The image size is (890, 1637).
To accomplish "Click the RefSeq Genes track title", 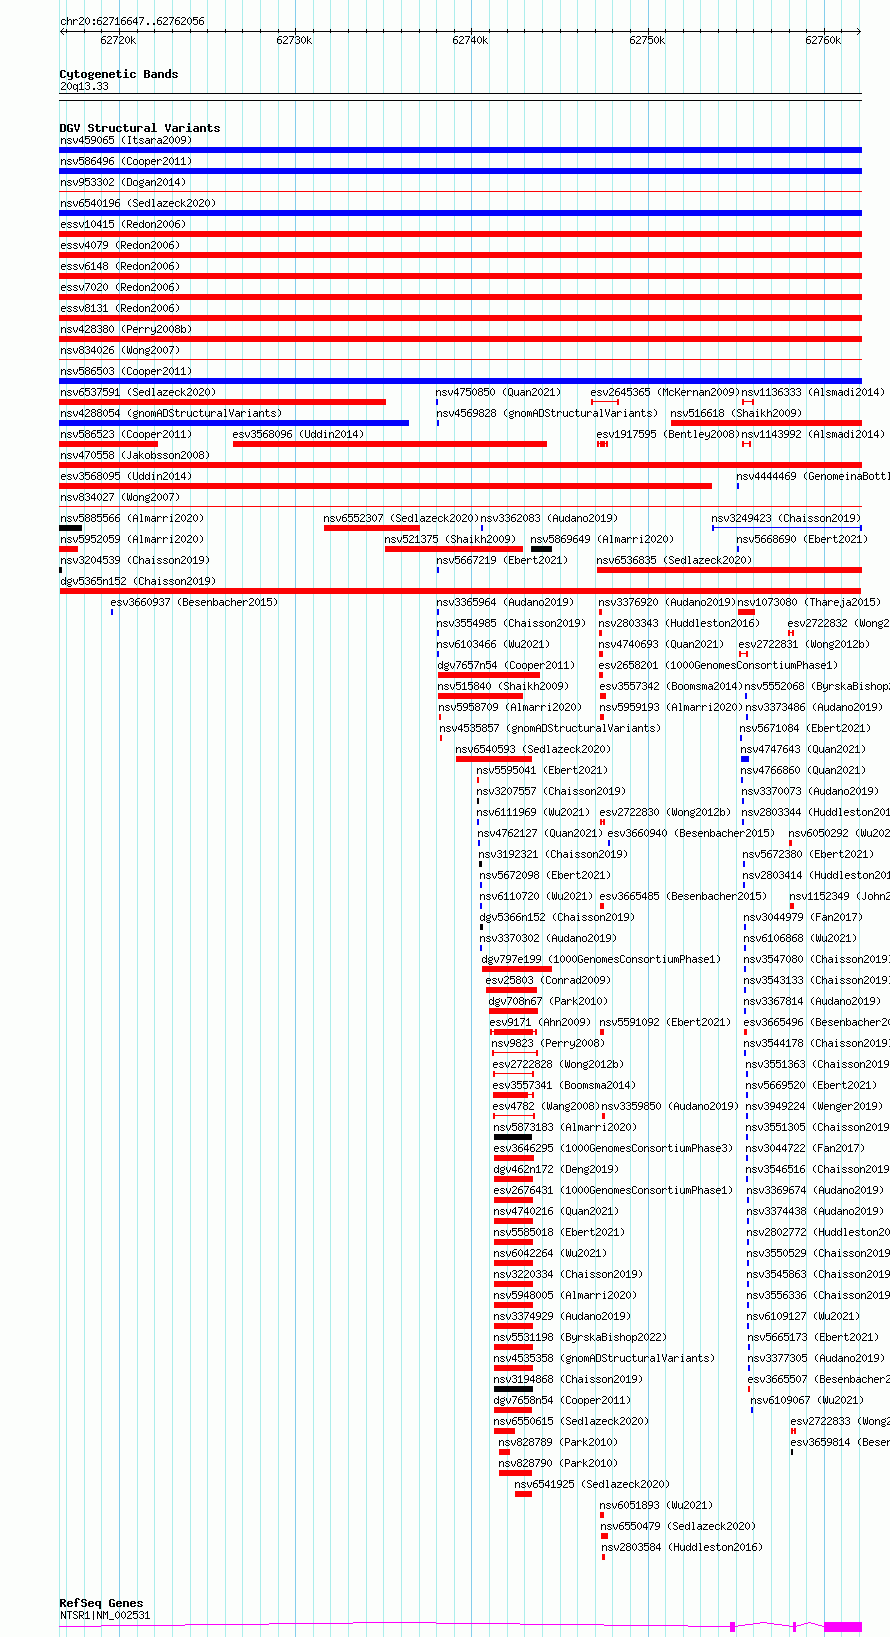I will (101, 1603).
